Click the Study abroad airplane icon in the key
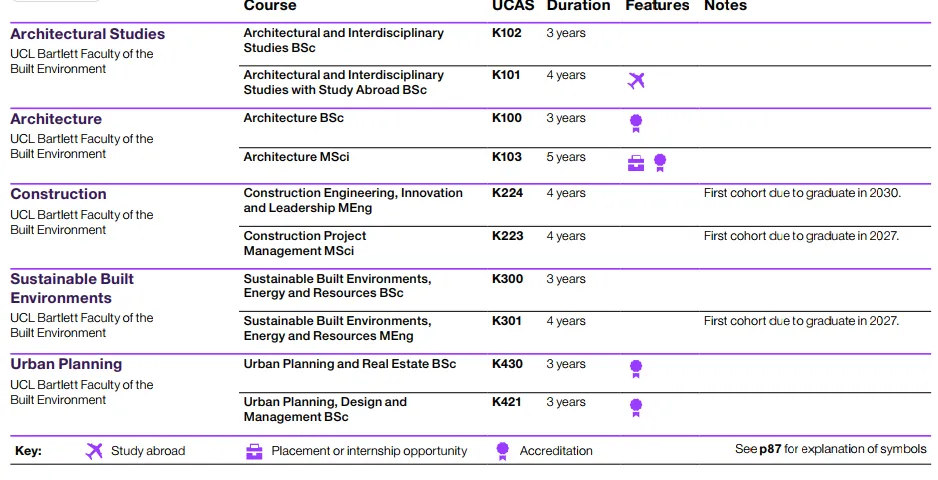938x480 pixels. (94, 451)
